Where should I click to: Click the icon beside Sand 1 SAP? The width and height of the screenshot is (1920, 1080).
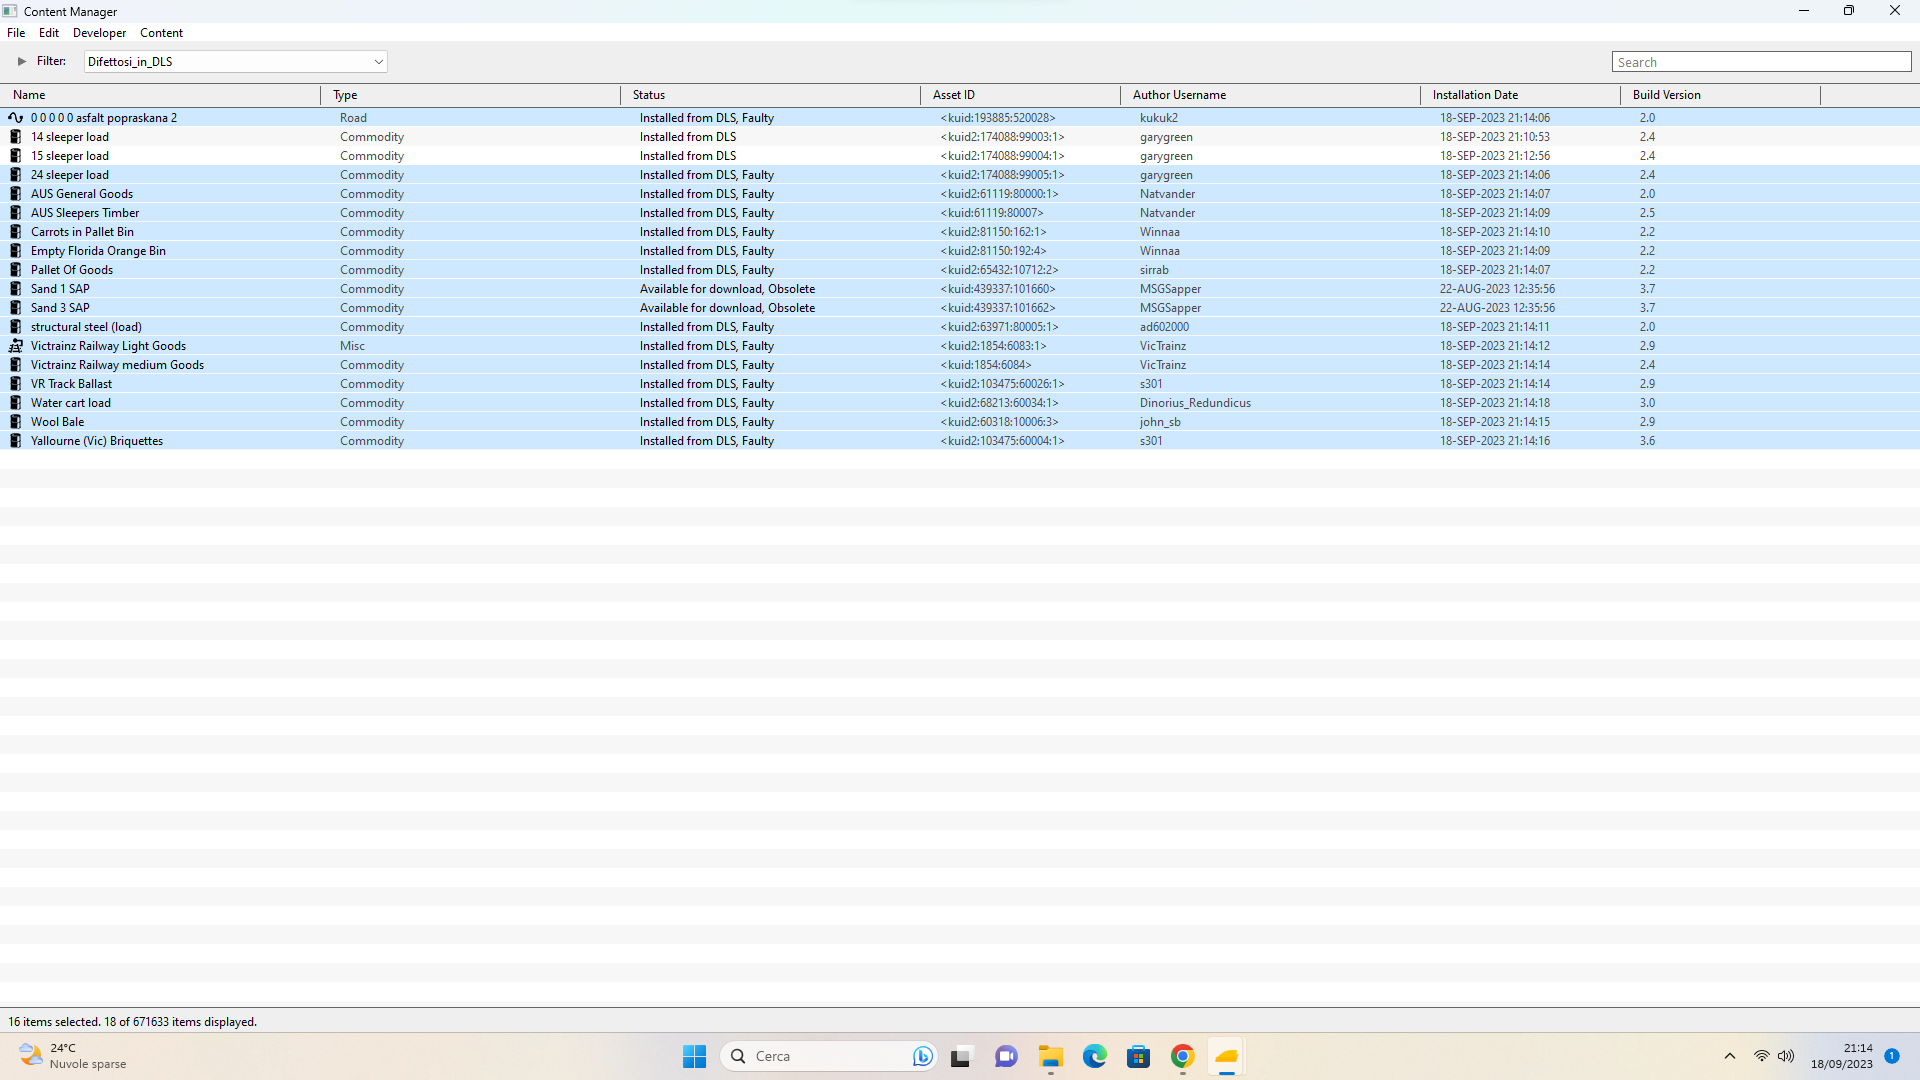click(x=15, y=289)
